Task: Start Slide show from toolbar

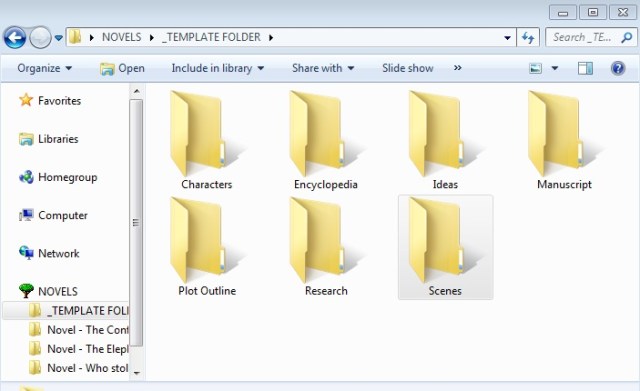Action: coord(408,68)
